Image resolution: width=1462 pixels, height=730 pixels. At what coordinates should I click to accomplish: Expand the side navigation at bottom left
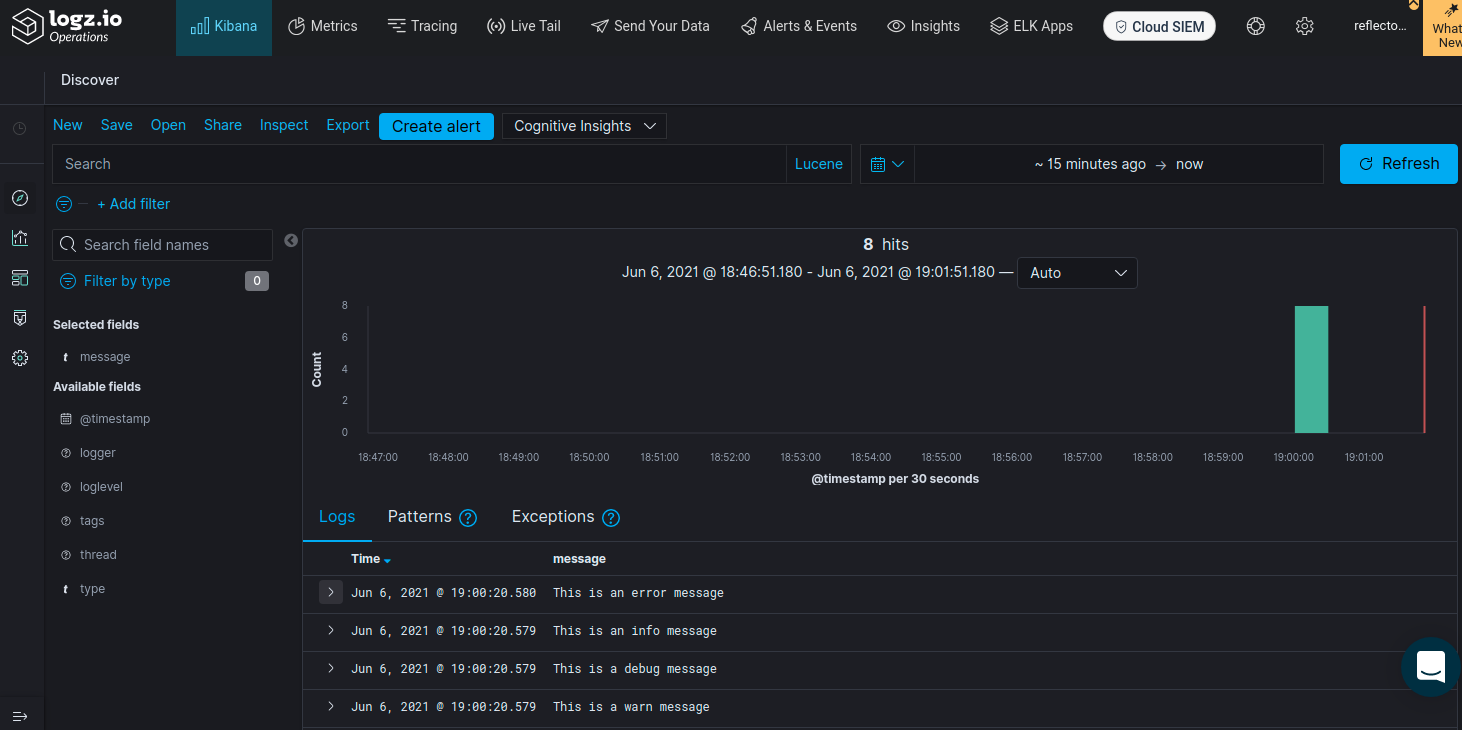coord(20,716)
